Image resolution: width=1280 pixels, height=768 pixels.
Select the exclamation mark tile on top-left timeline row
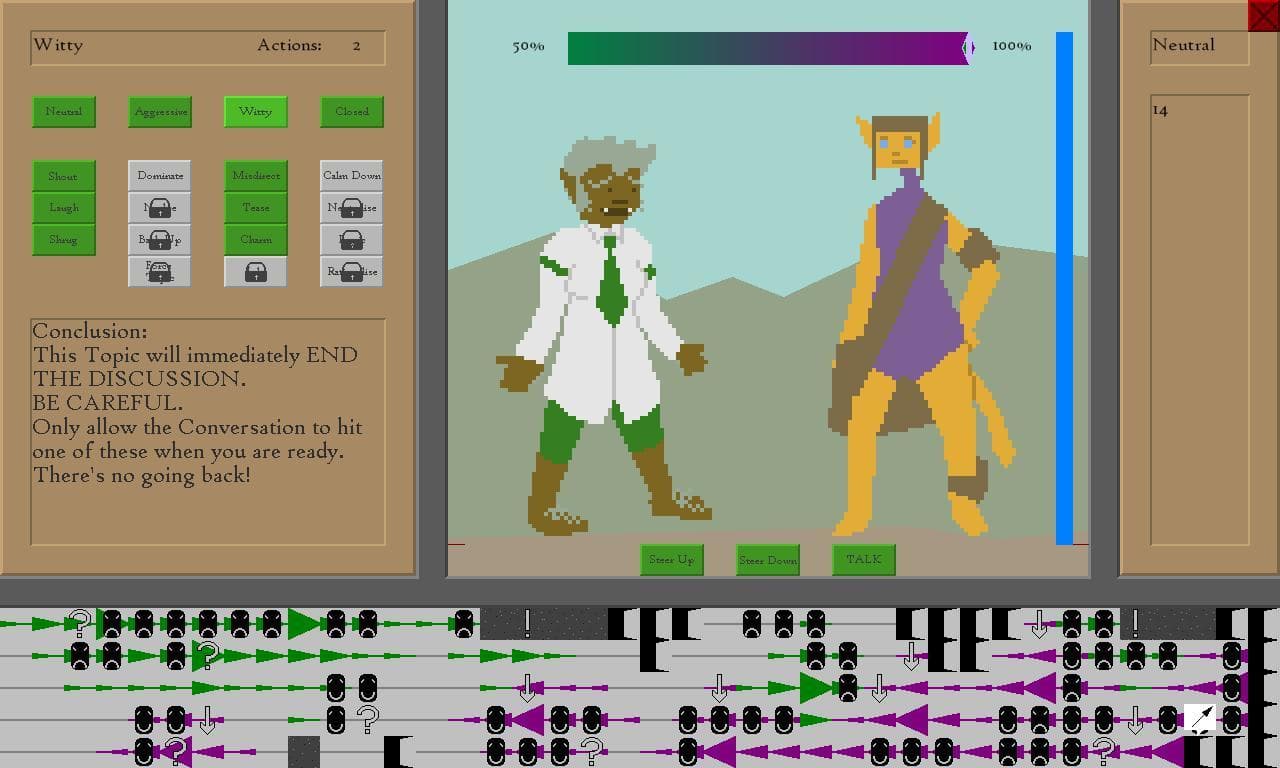pos(527,623)
